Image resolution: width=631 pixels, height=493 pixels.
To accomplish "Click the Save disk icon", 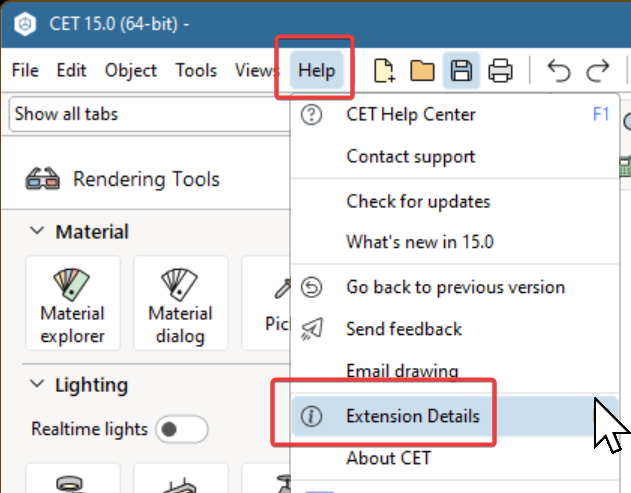I will coord(461,70).
